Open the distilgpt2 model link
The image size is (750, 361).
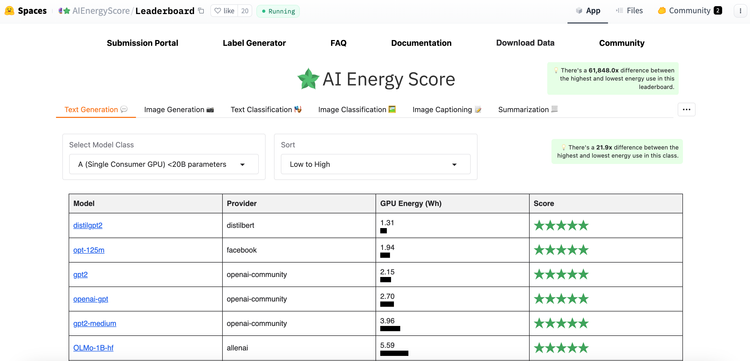(x=88, y=225)
